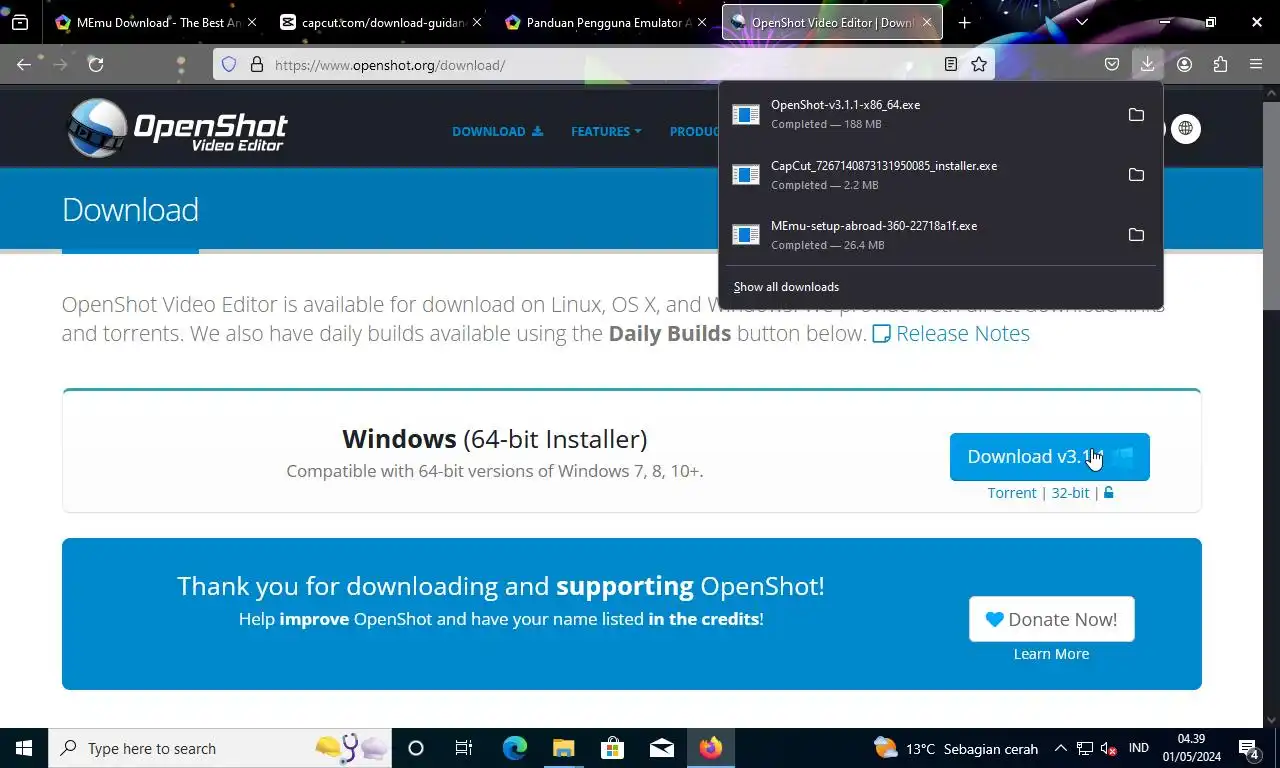Click the volume muted speaker icon
The image size is (1280, 768).
[x=1109, y=748]
